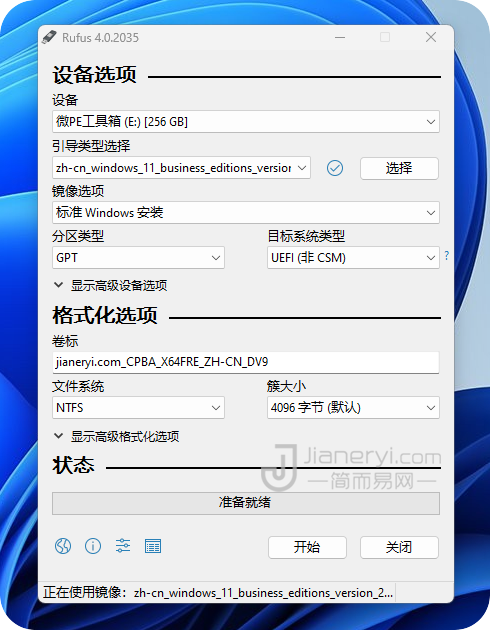Open application settings sliders icon
490x630 pixels.
(123, 546)
